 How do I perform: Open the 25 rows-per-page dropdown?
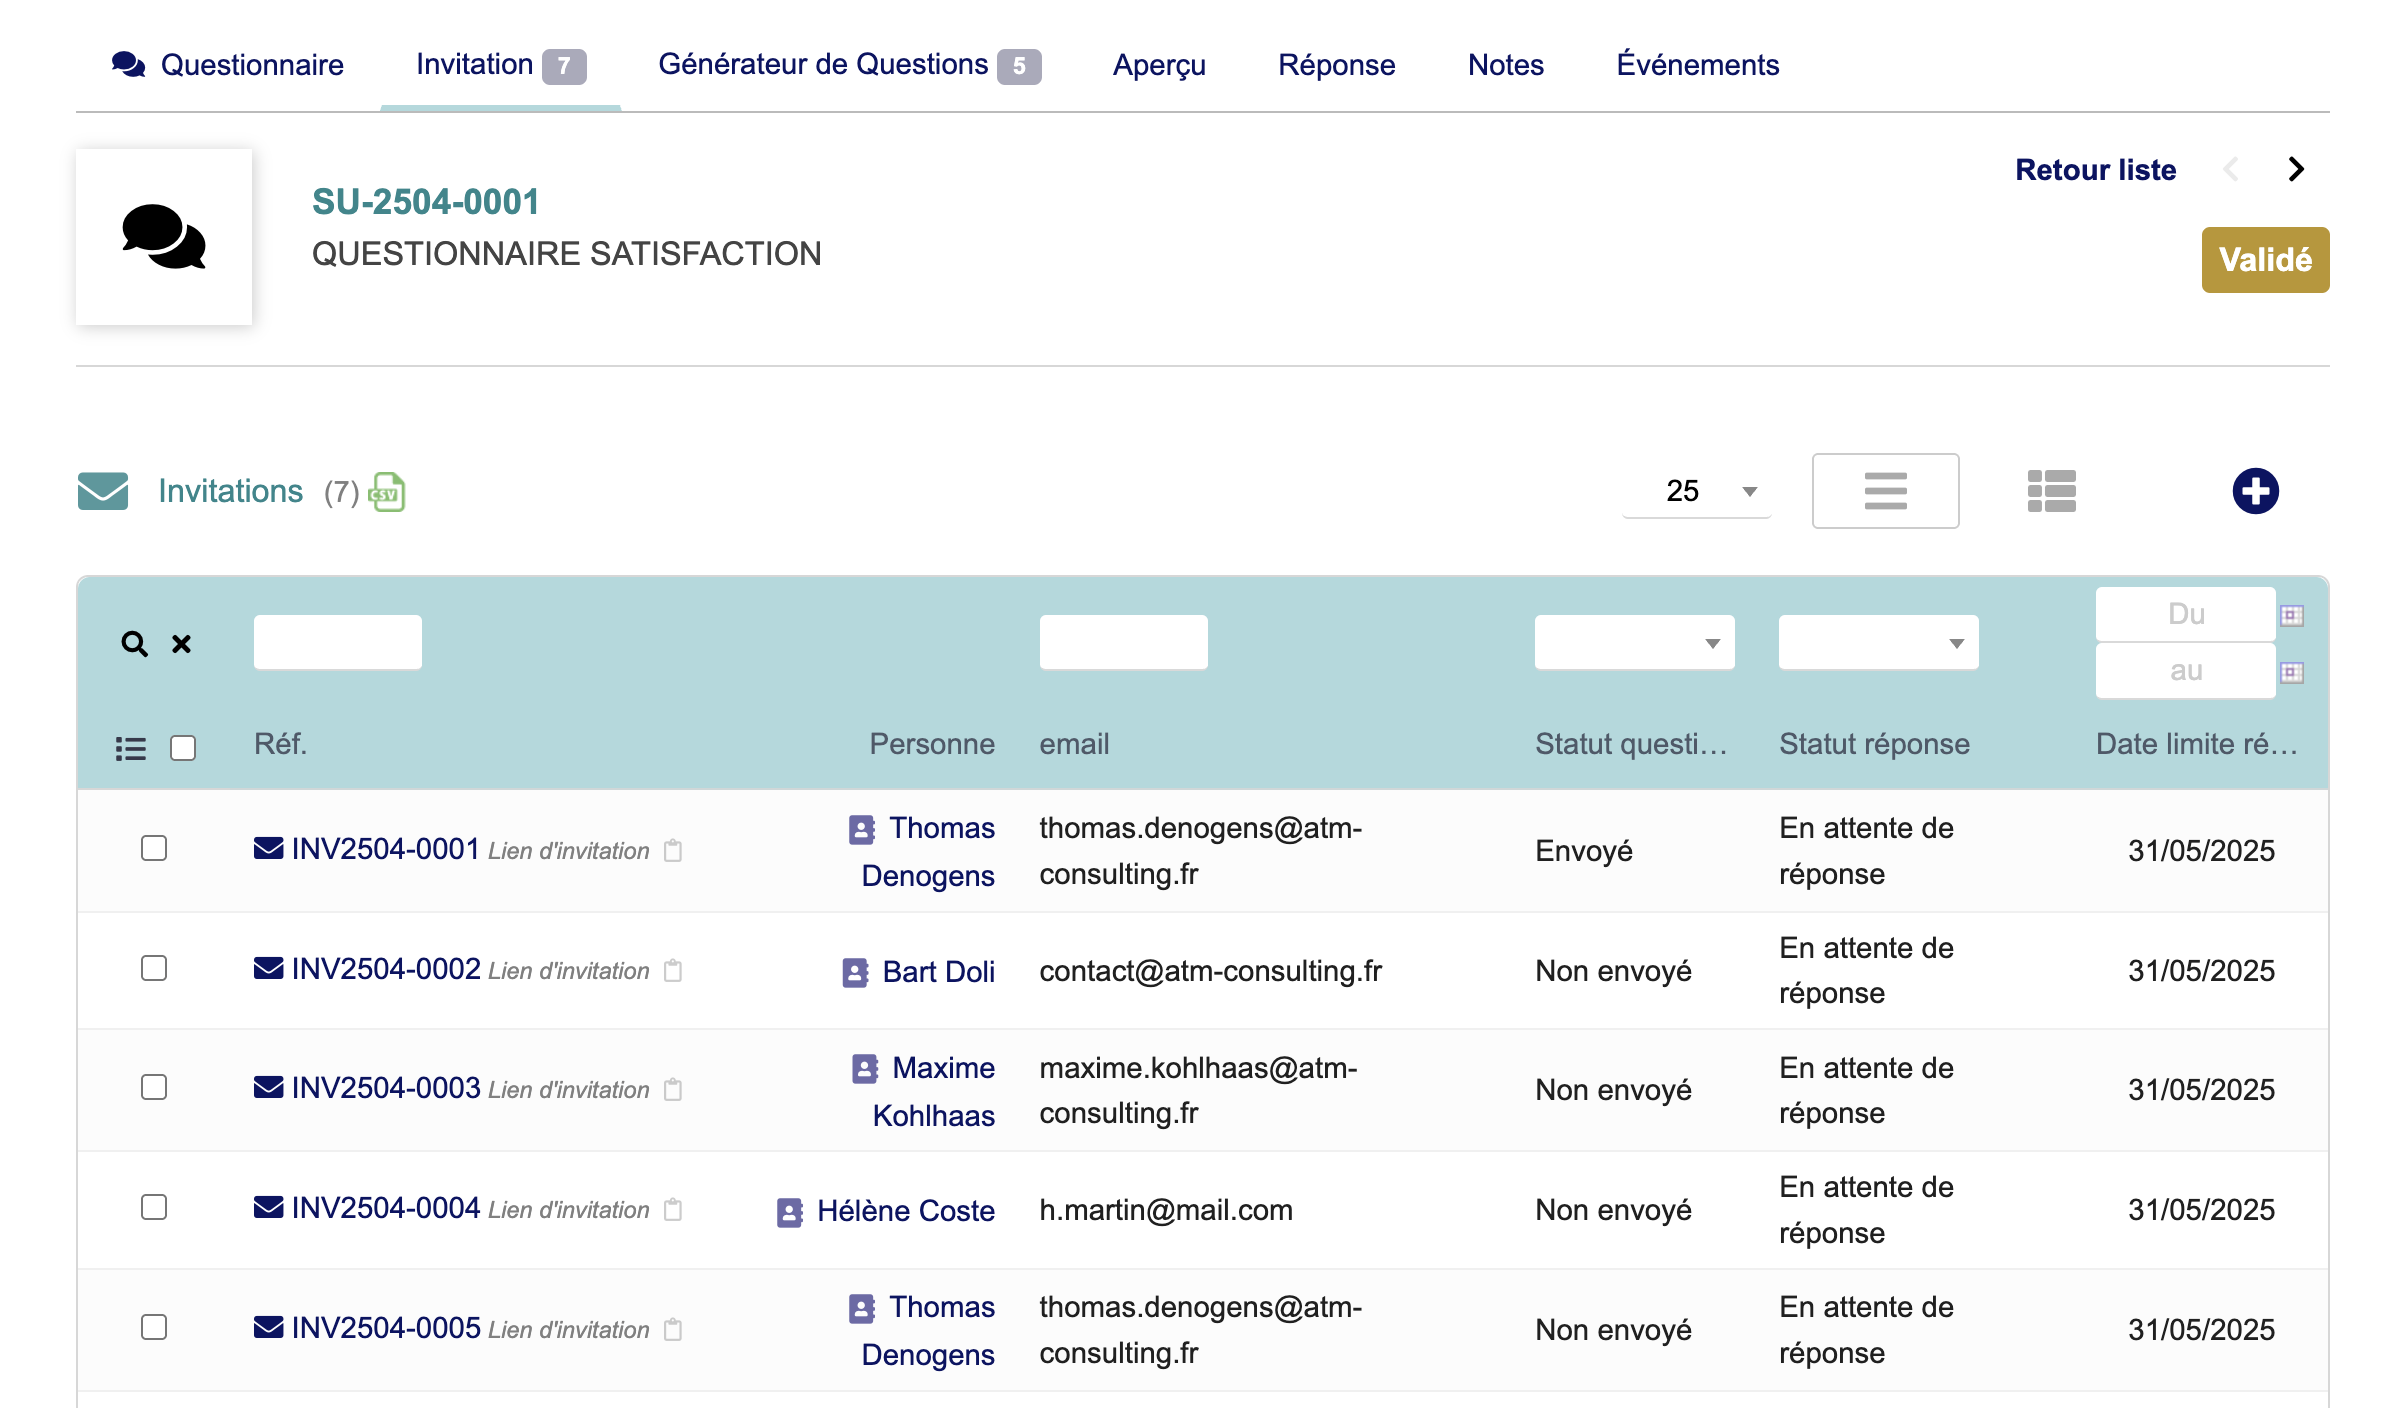(1697, 491)
